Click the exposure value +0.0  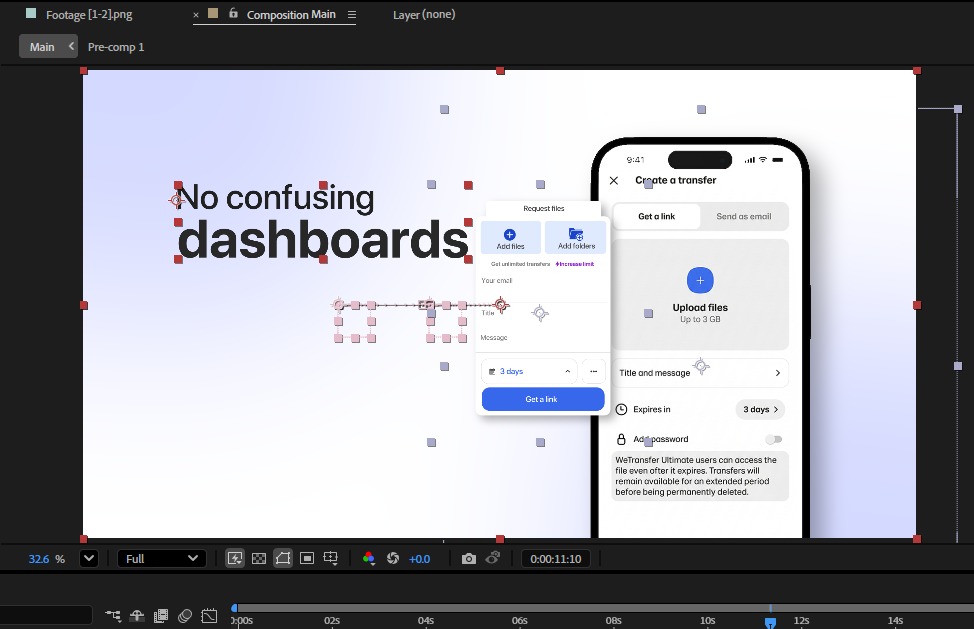(419, 559)
